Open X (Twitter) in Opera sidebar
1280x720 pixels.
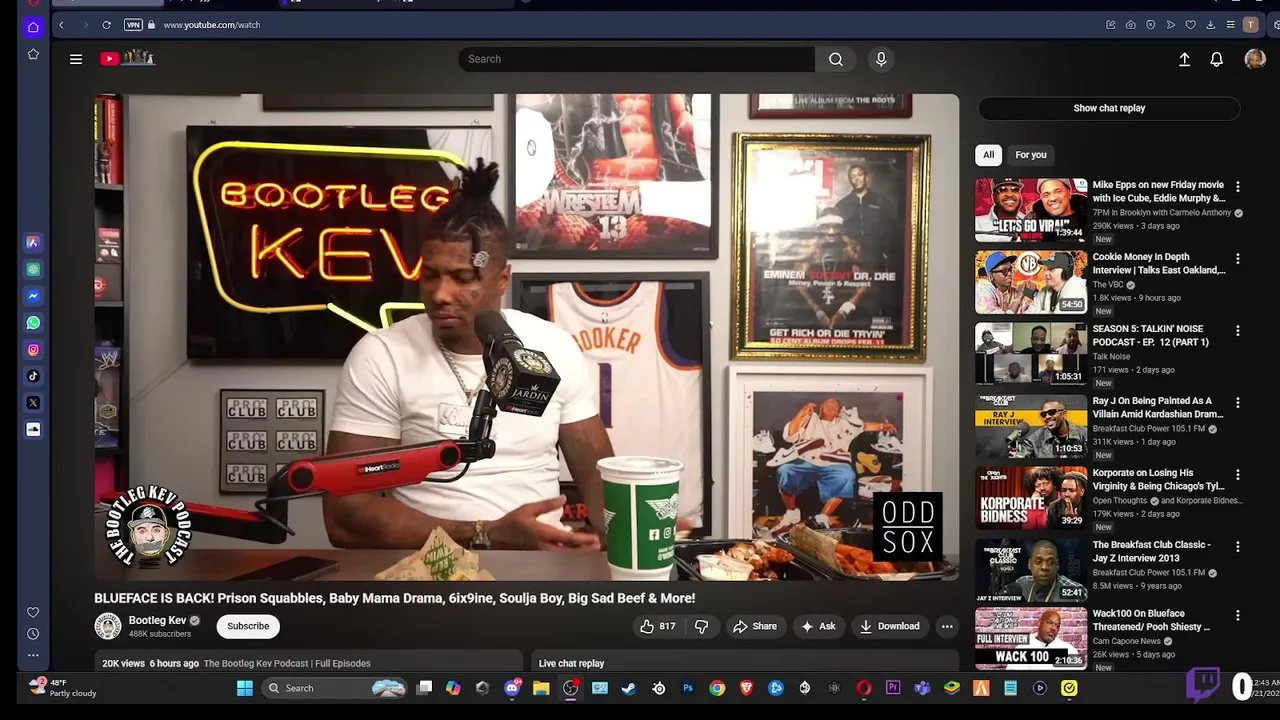click(33, 403)
